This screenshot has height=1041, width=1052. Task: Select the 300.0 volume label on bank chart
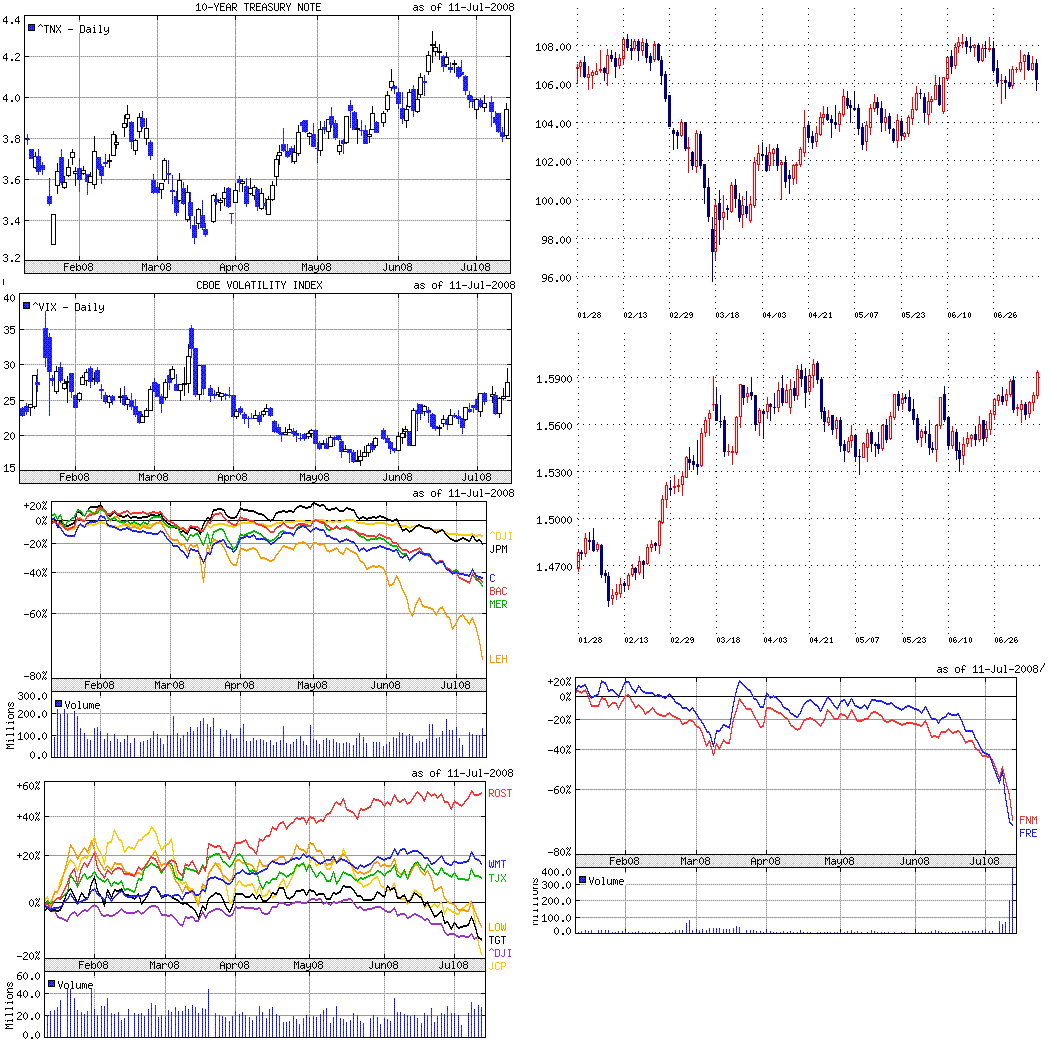click(x=33, y=696)
